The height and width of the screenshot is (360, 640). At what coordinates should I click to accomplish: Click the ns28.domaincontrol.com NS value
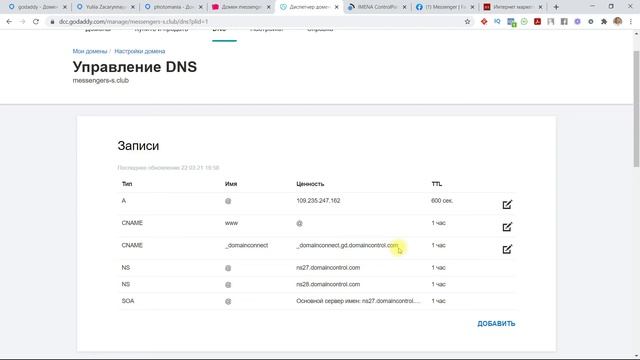click(328, 284)
